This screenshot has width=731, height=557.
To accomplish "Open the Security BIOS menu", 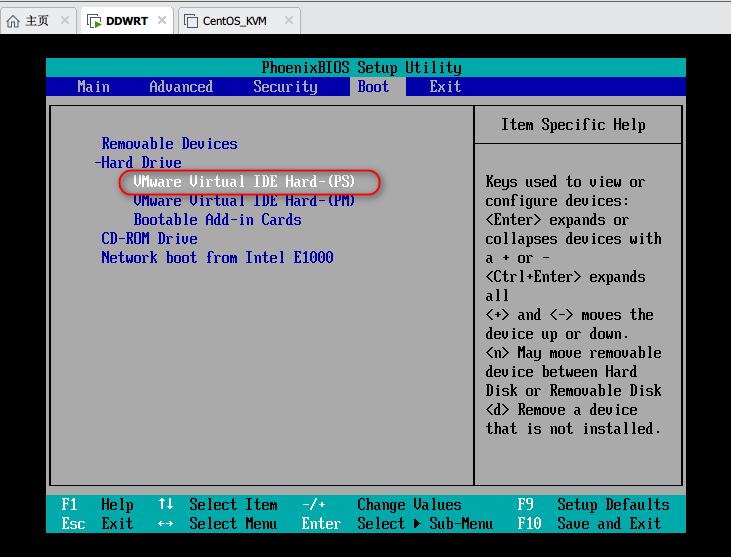I will (285, 87).
